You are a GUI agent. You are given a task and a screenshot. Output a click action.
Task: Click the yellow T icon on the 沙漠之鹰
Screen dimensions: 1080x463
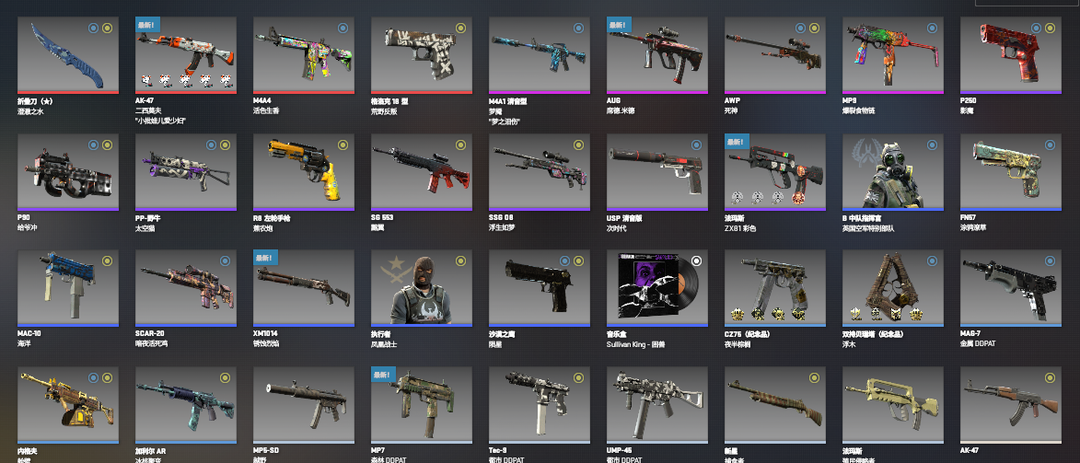click(x=578, y=261)
